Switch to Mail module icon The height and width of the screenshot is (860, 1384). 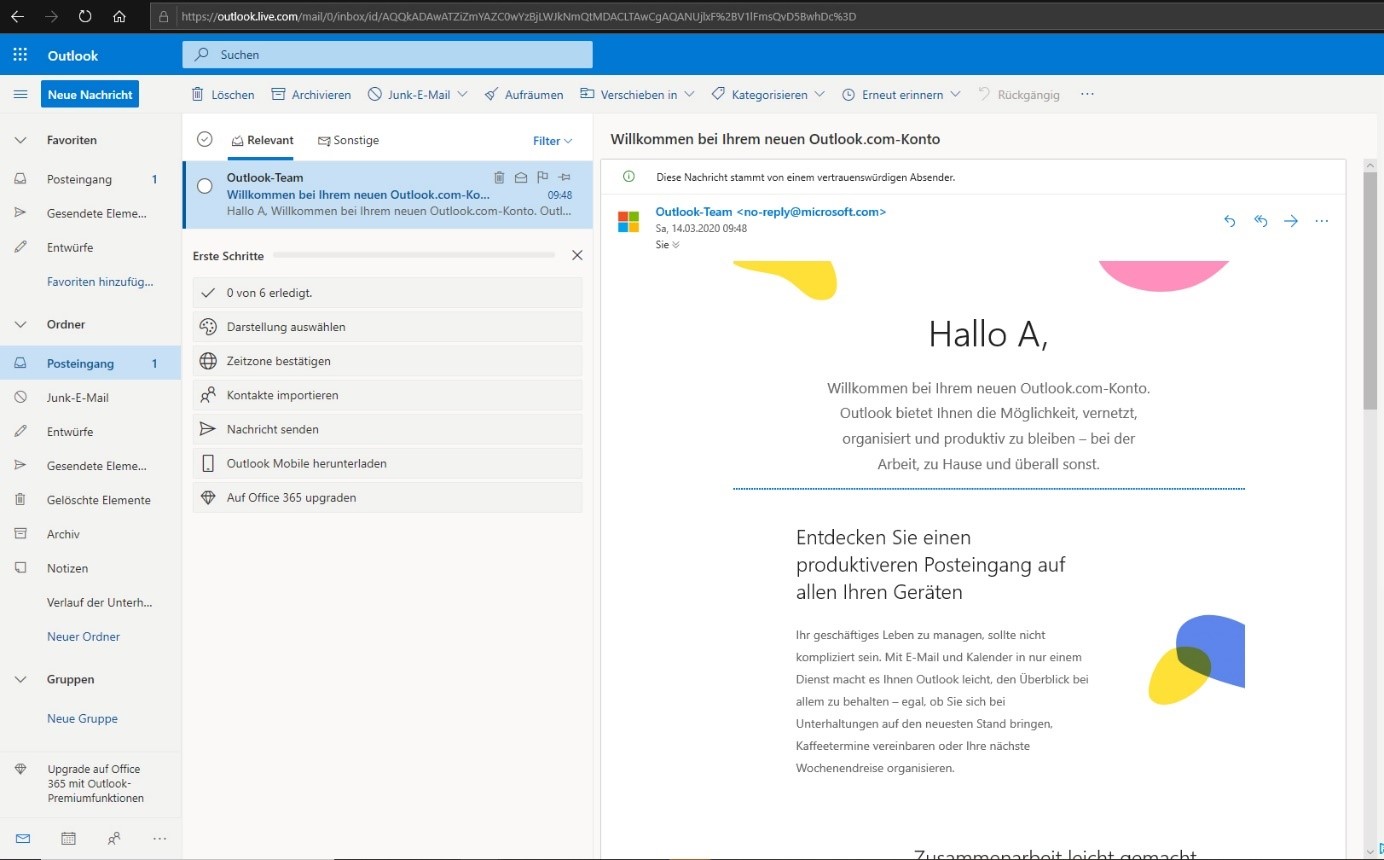click(x=23, y=838)
